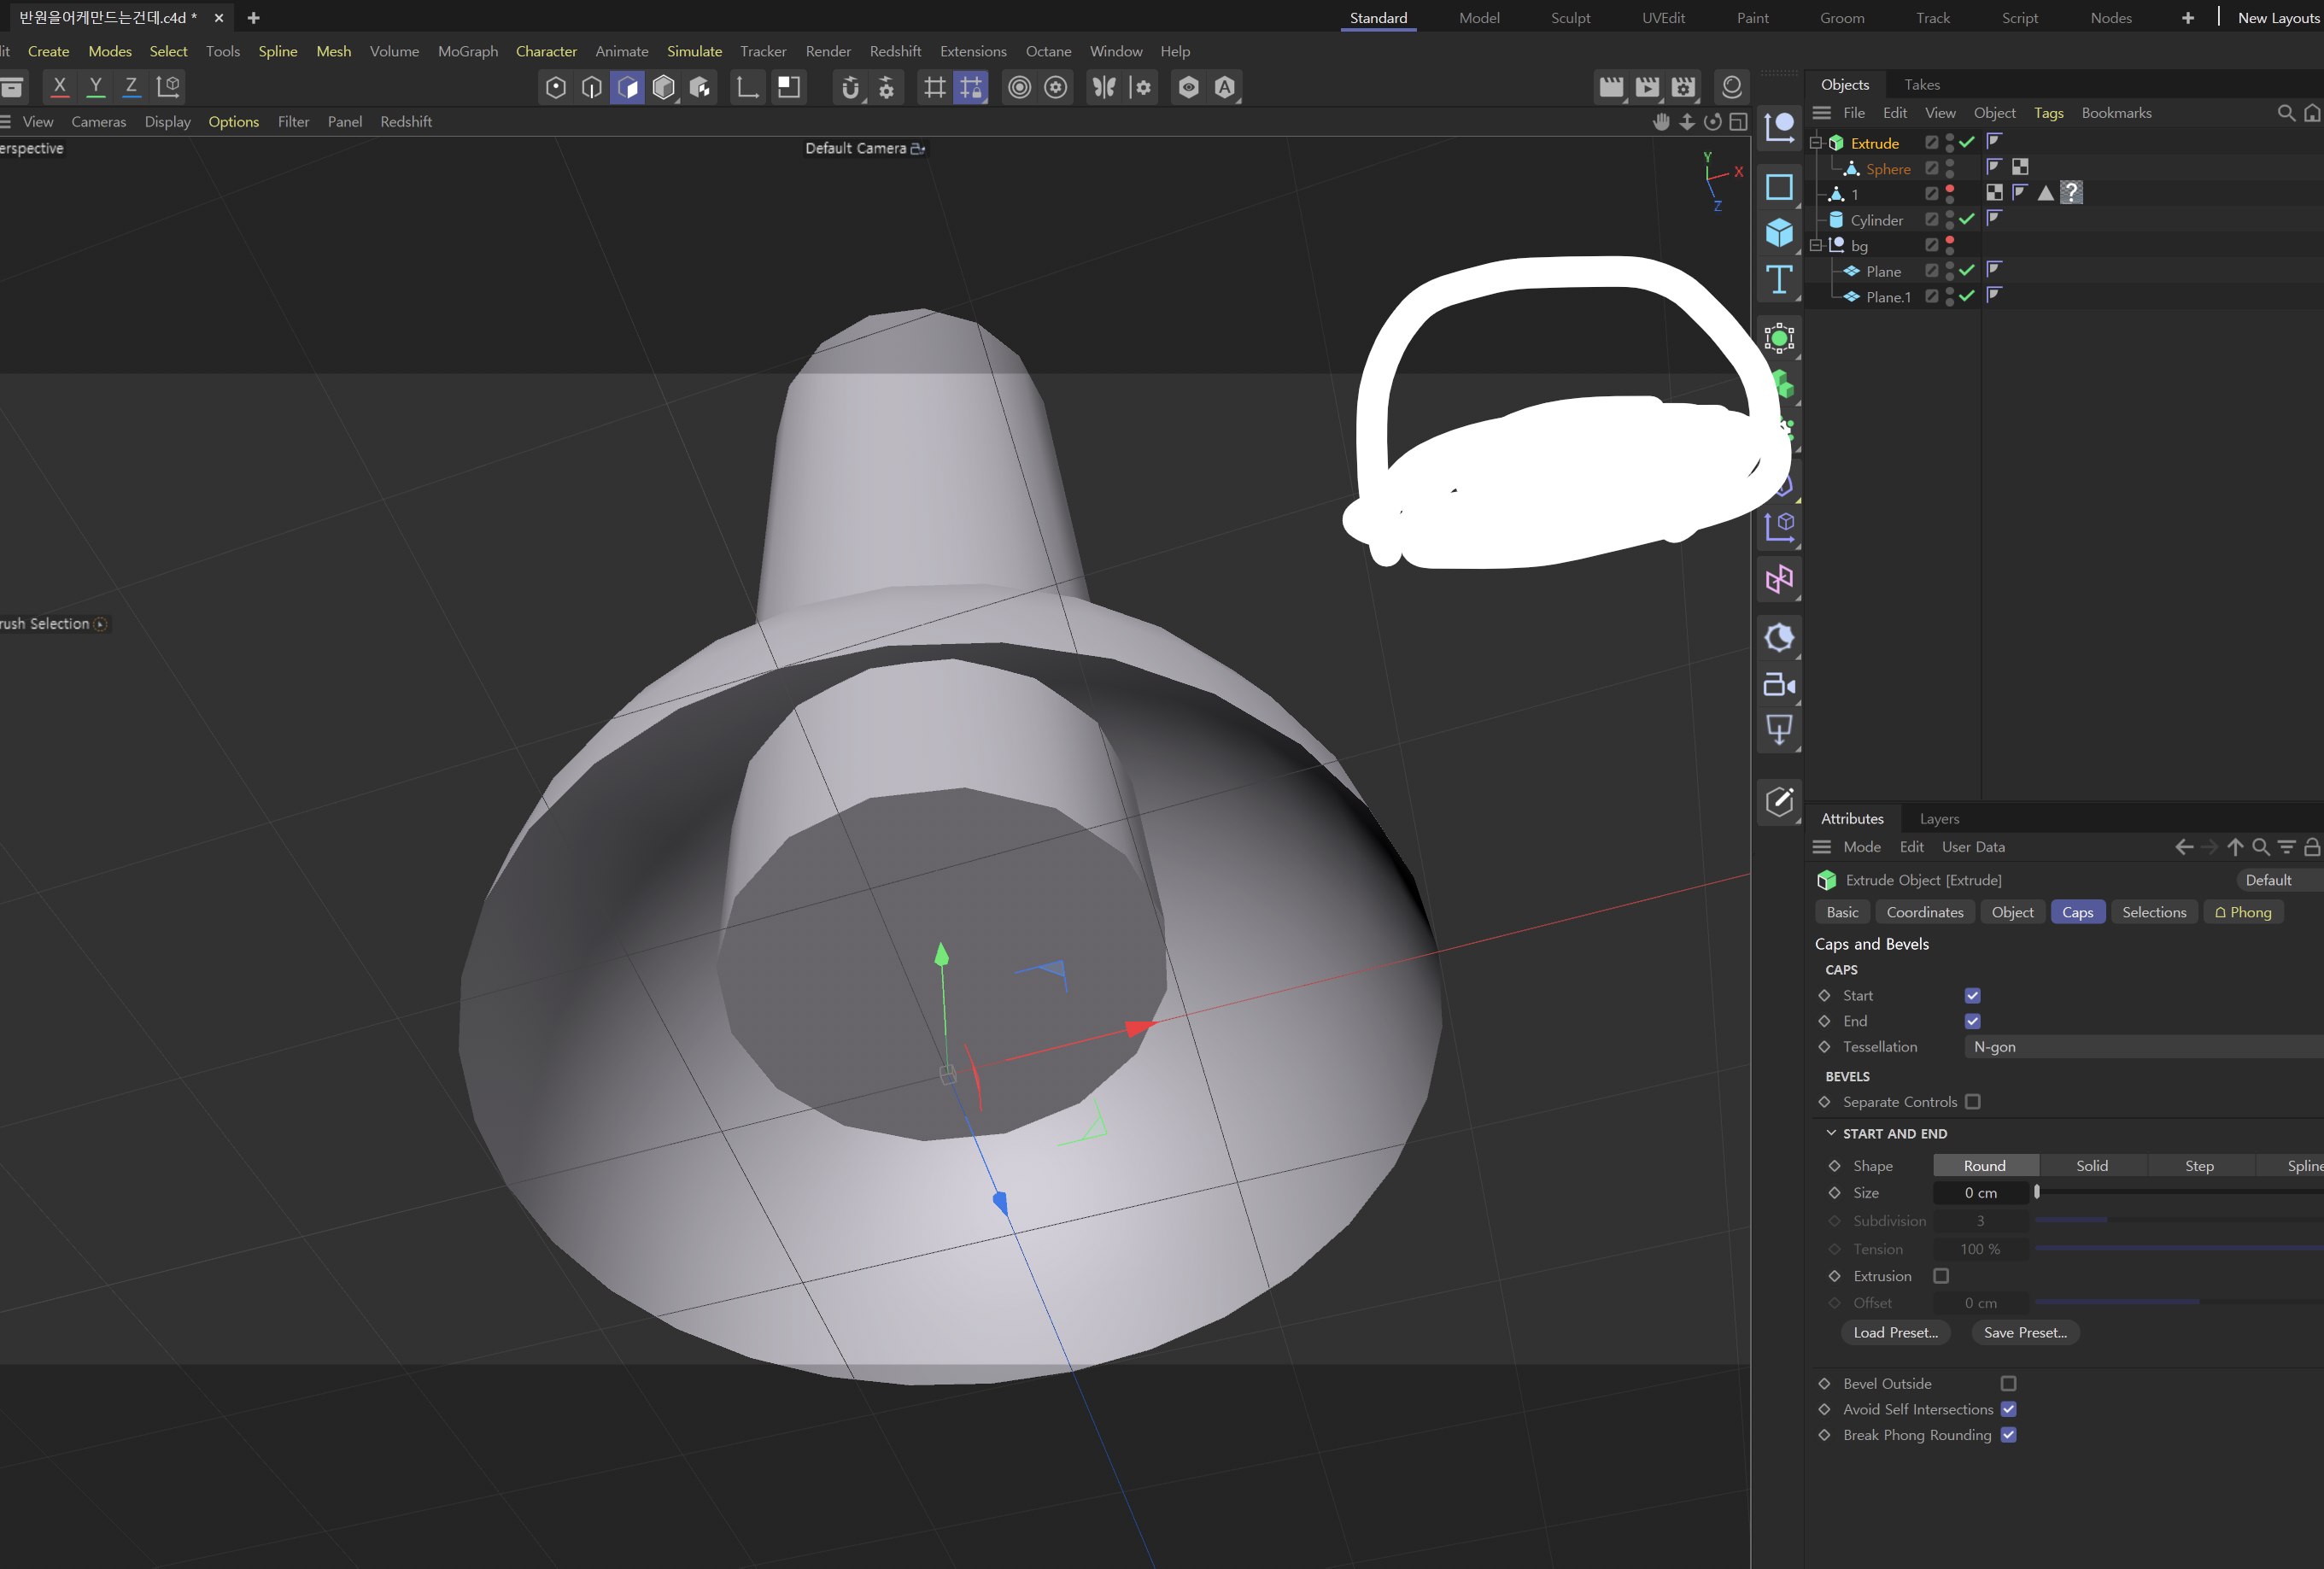Click the Sphere texture tag
The width and height of the screenshot is (2324, 1569).
tap(2020, 167)
